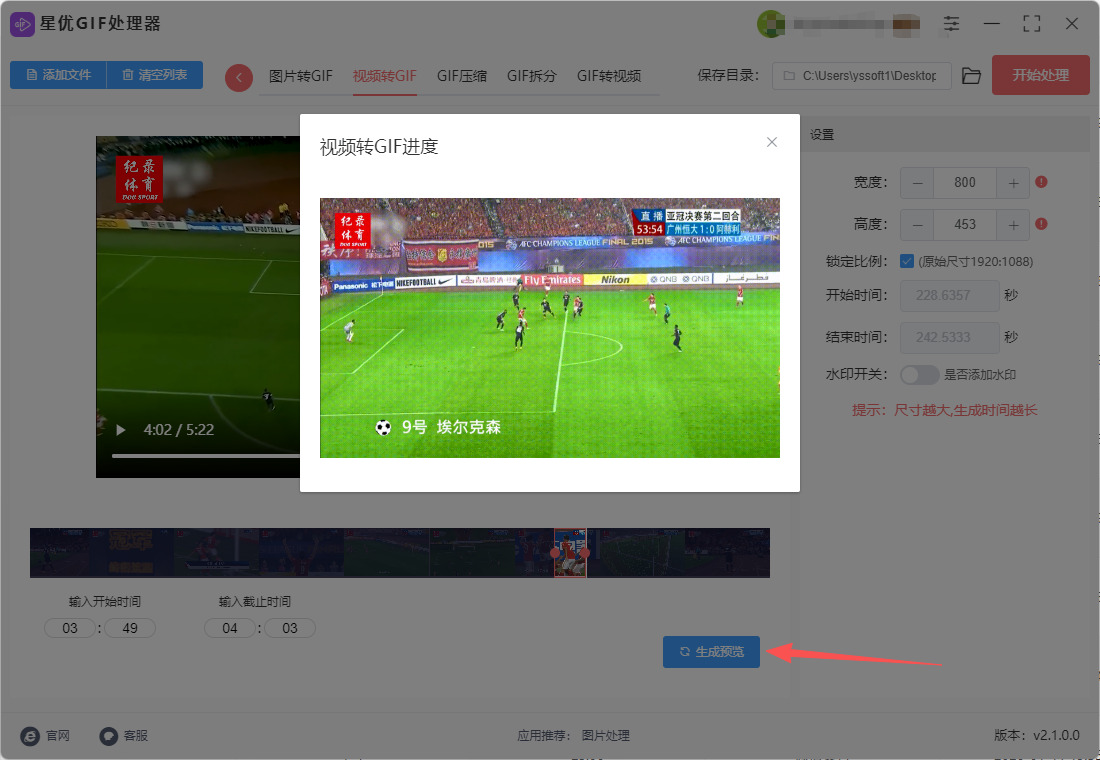Click the left handle of timeline selection

click(556, 553)
